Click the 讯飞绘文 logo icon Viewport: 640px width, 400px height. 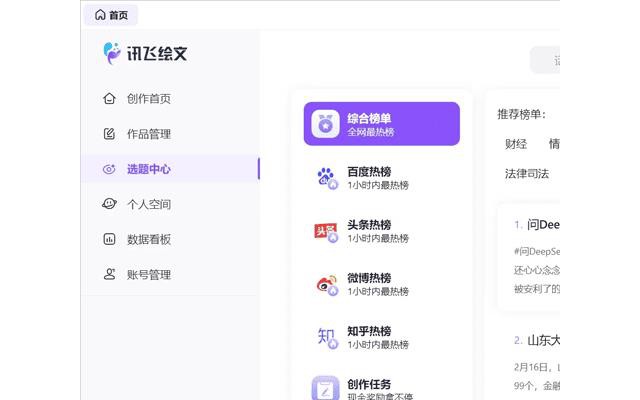pos(111,53)
